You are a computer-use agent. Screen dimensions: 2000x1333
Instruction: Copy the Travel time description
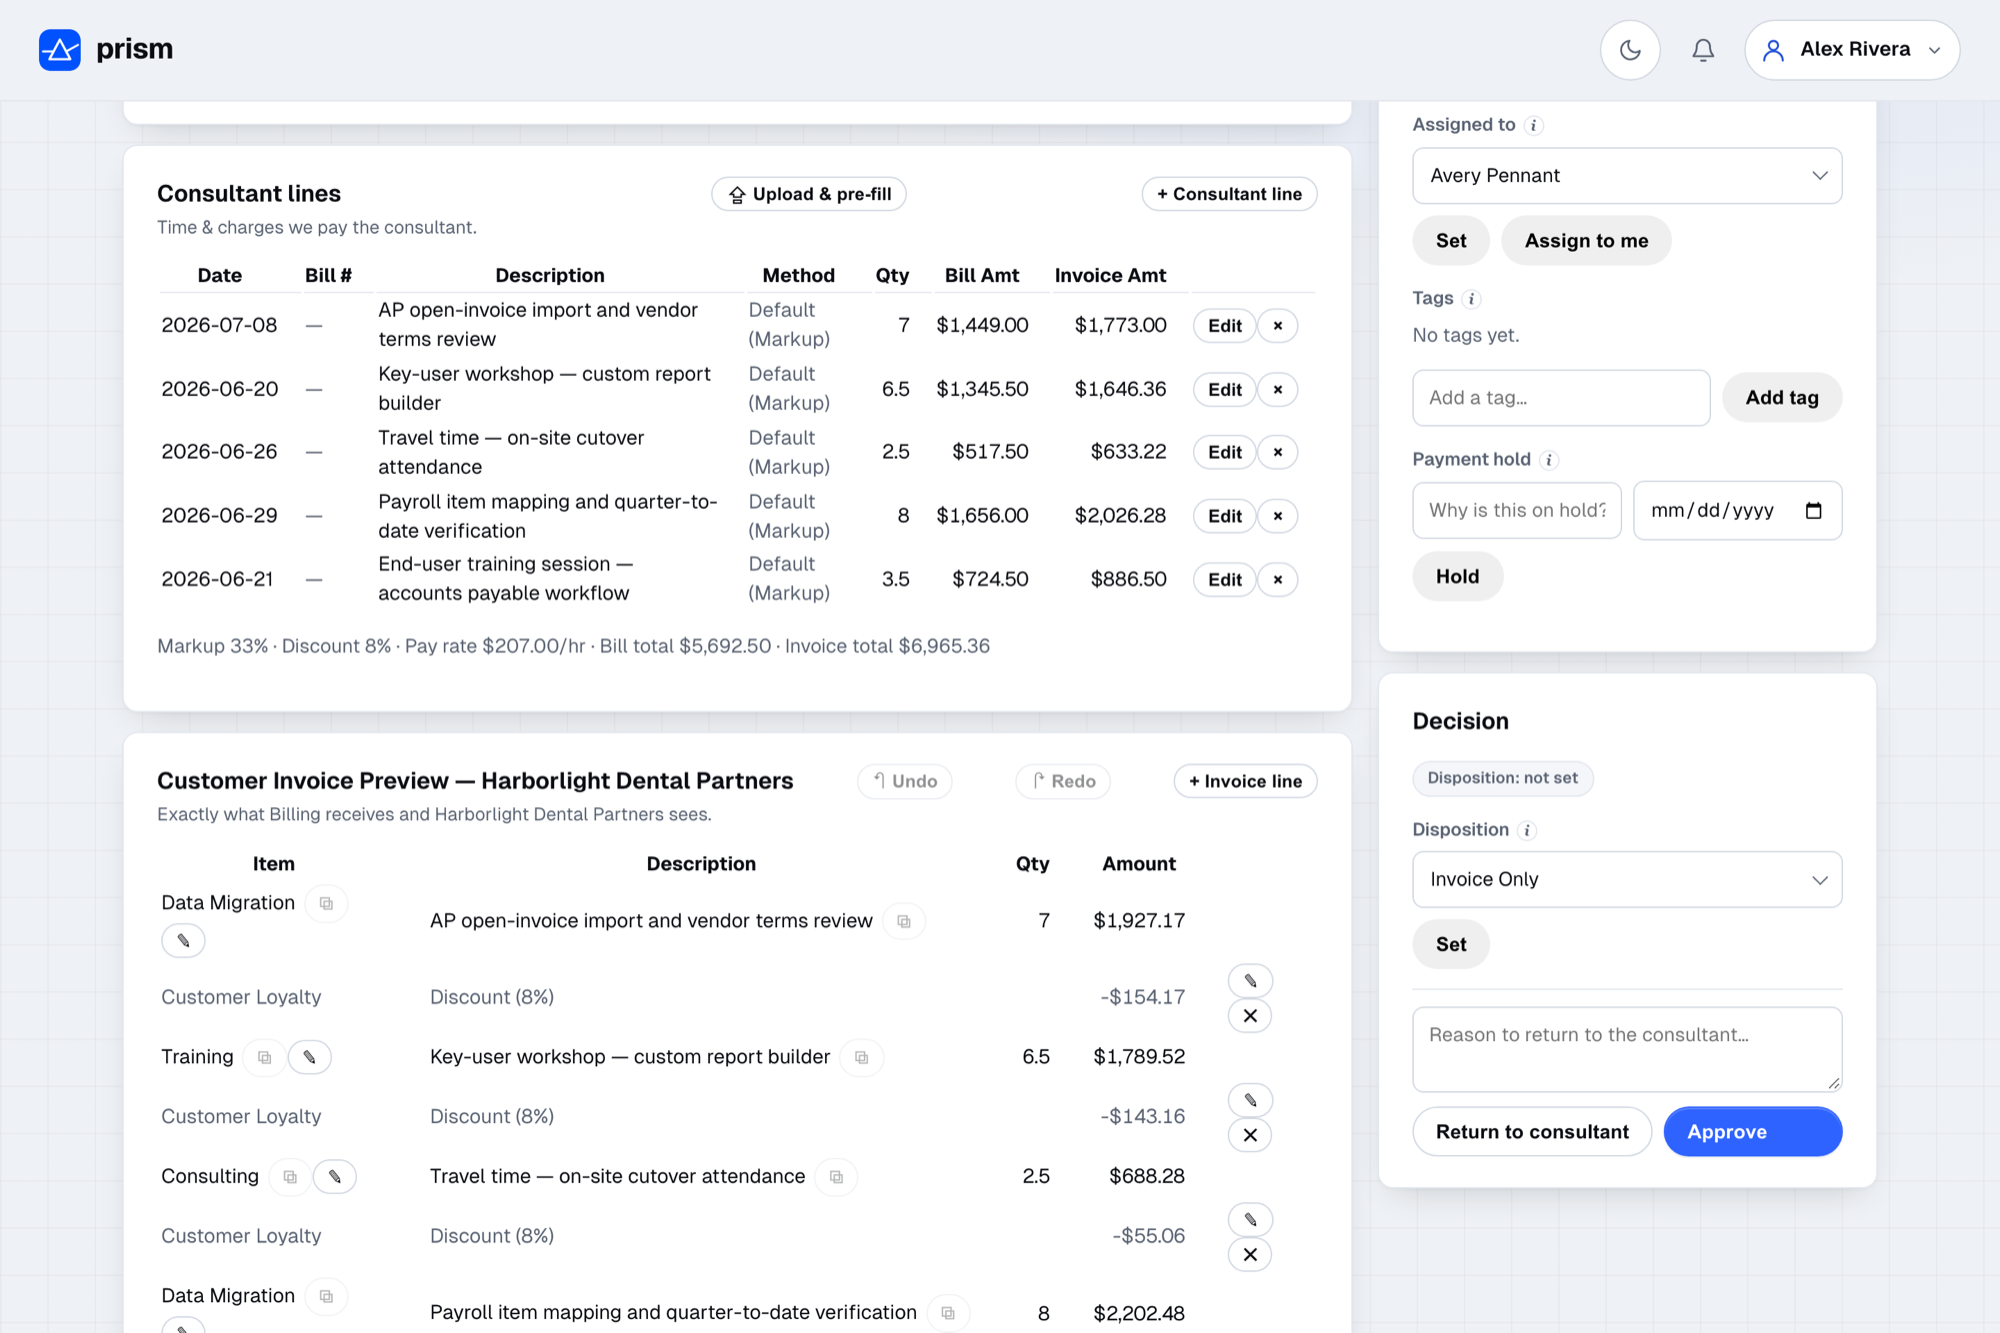click(836, 1177)
